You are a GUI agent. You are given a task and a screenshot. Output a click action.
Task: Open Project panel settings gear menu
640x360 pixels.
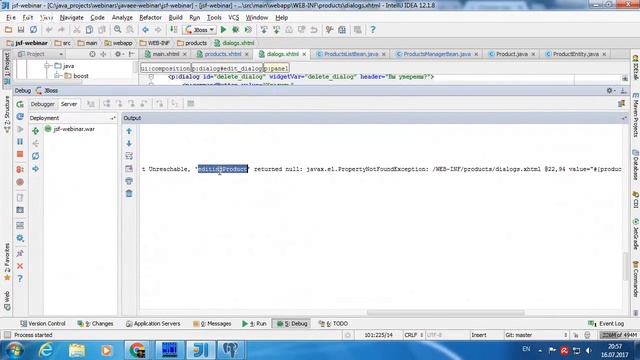click(119, 54)
